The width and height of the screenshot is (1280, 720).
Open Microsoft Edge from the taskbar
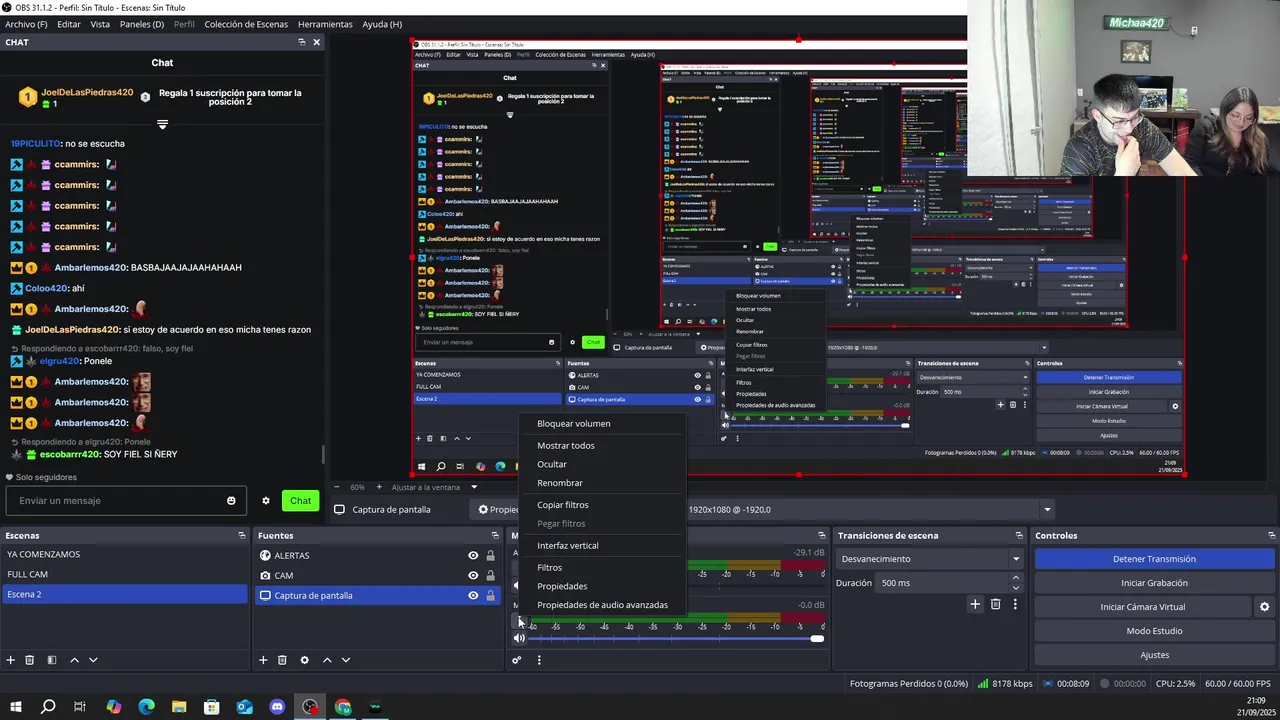pyautogui.click(x=146, y=707)
